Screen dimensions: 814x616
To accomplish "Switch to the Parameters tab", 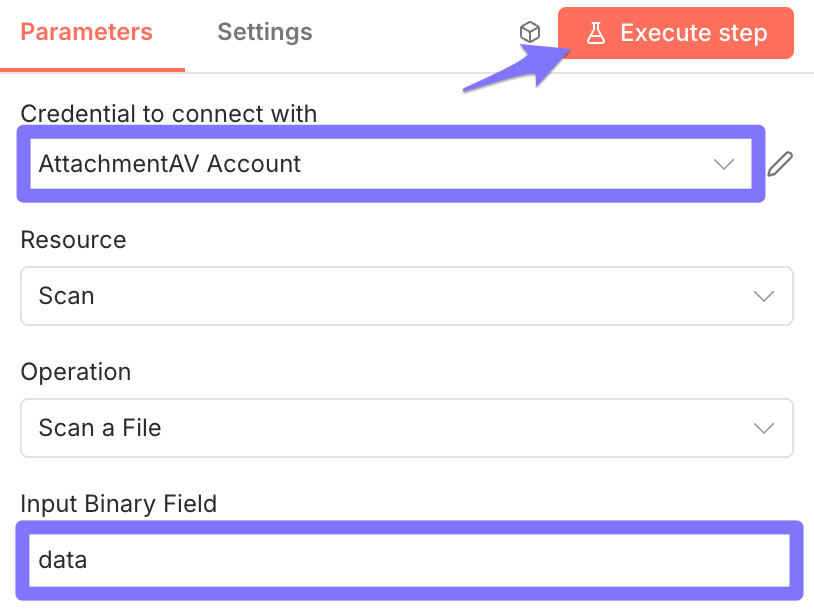I will pyautogui.click(x=86, y=31).
